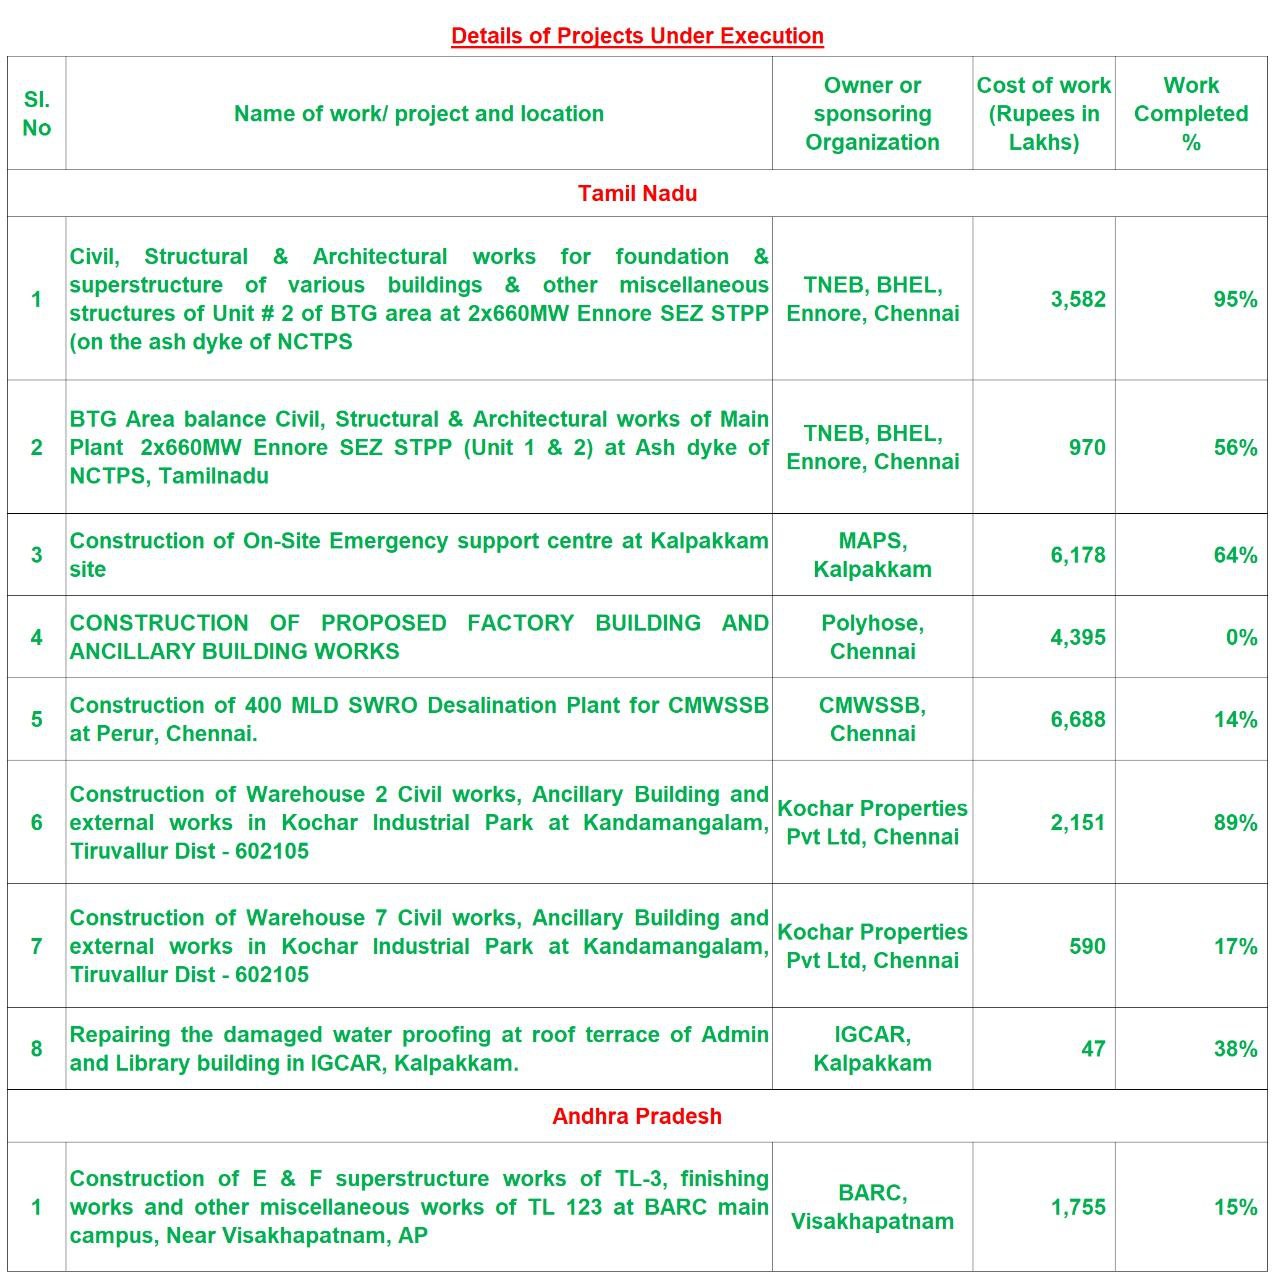Select serial number '7' of the Warehouse 7 row
The width and height of the screenshot is (1274, 1280).
coord(36,946)
